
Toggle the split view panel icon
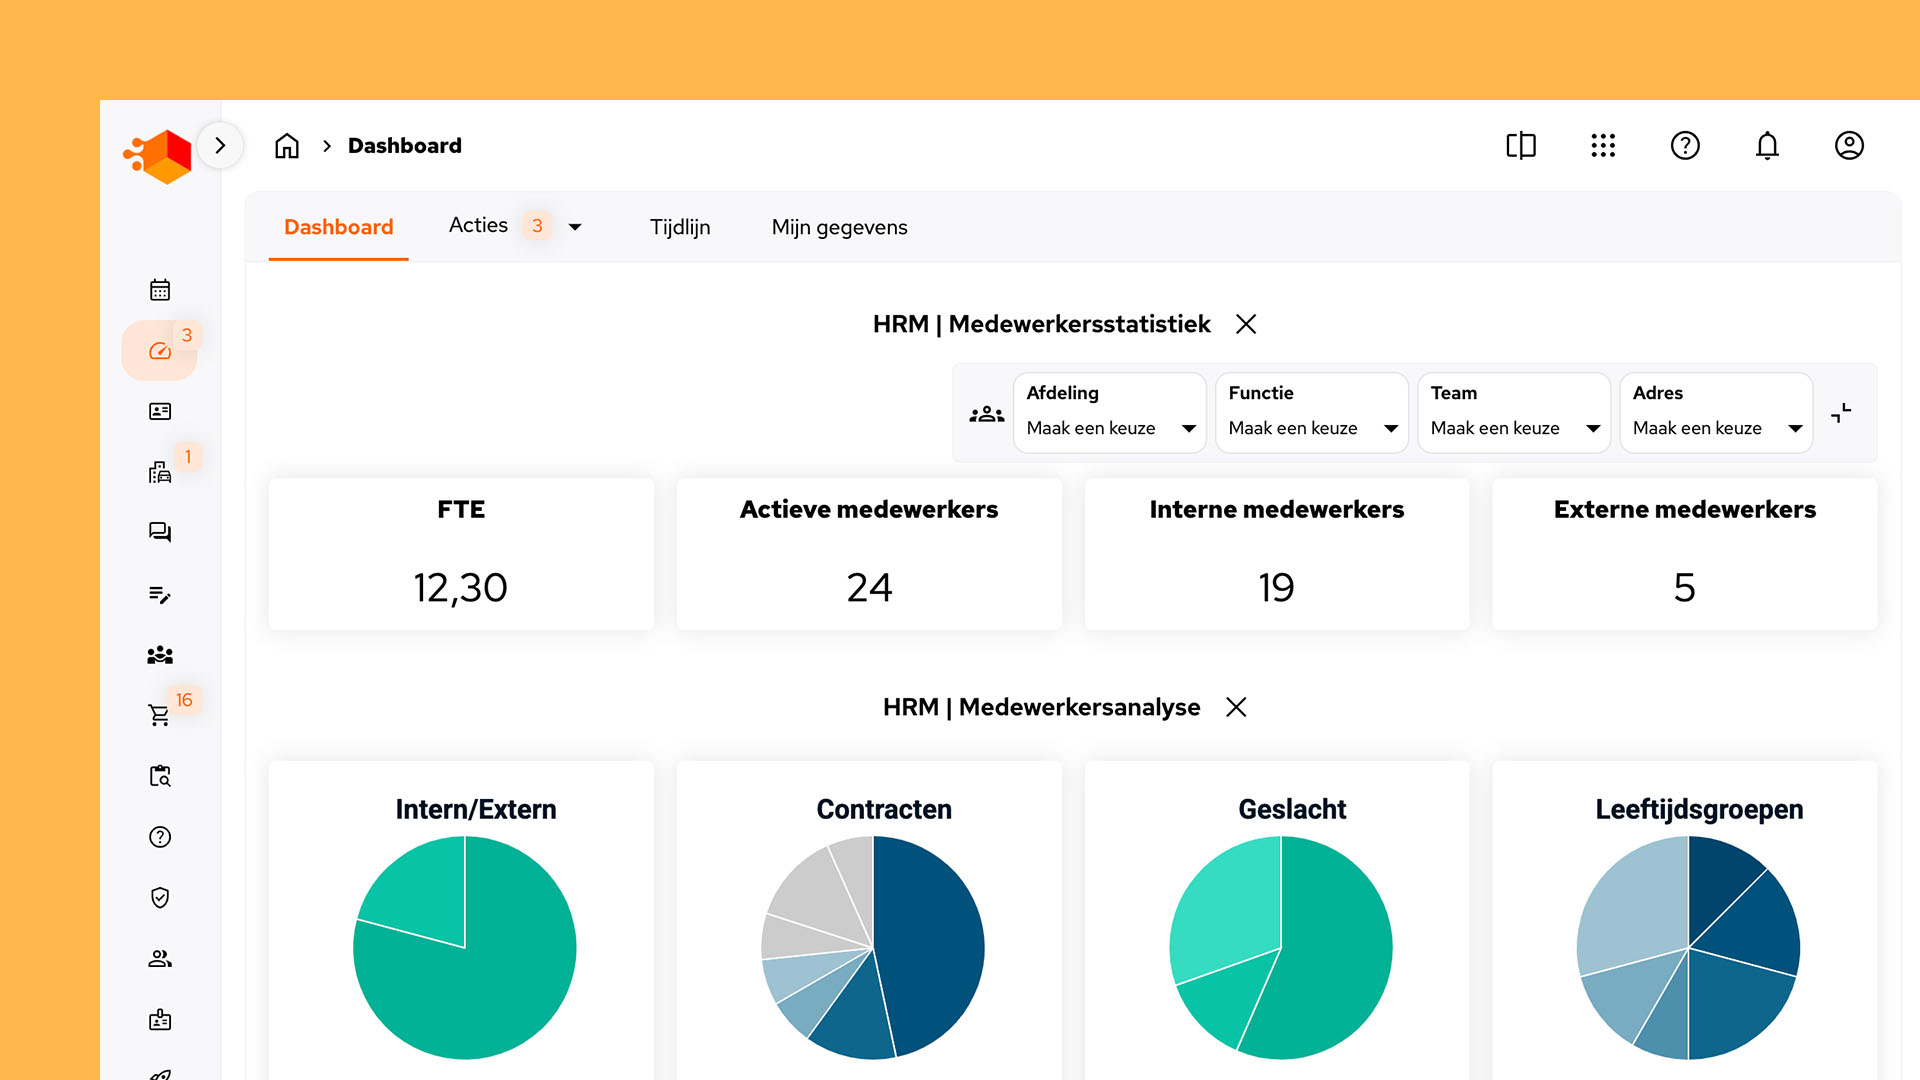coord(1521,146)
